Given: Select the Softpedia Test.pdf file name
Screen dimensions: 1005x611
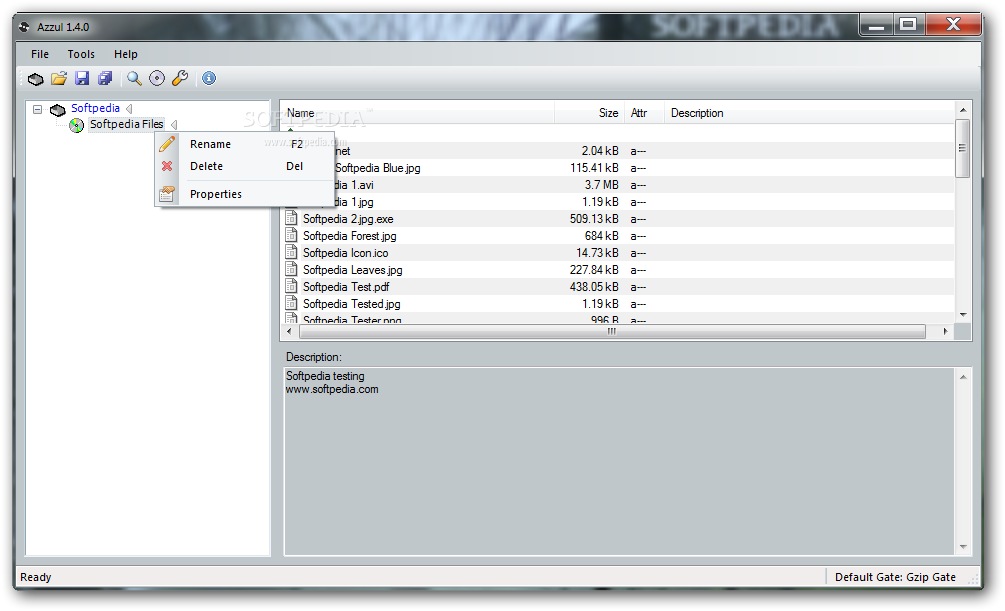Looking at the screenshot, I should (x=346, y=287).
